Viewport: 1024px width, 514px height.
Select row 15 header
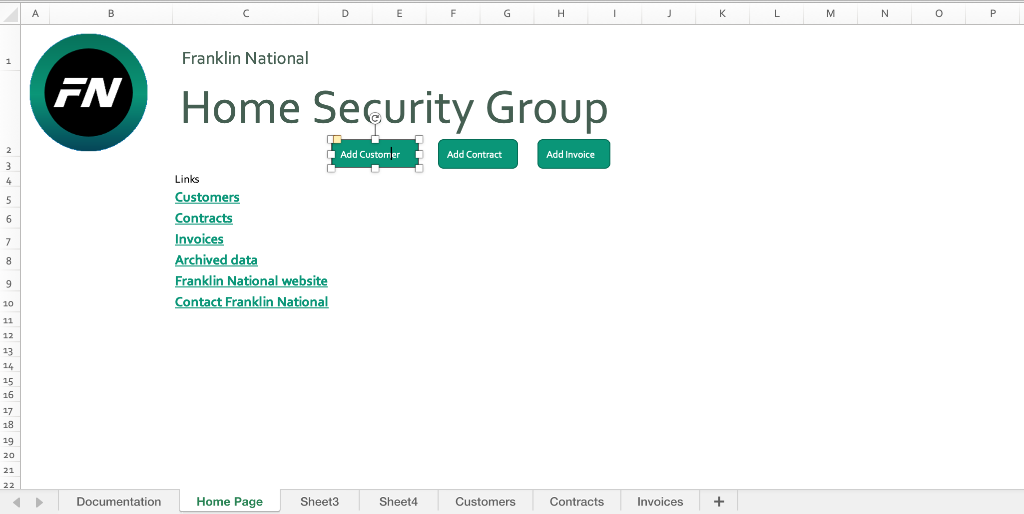coord(9,381)
